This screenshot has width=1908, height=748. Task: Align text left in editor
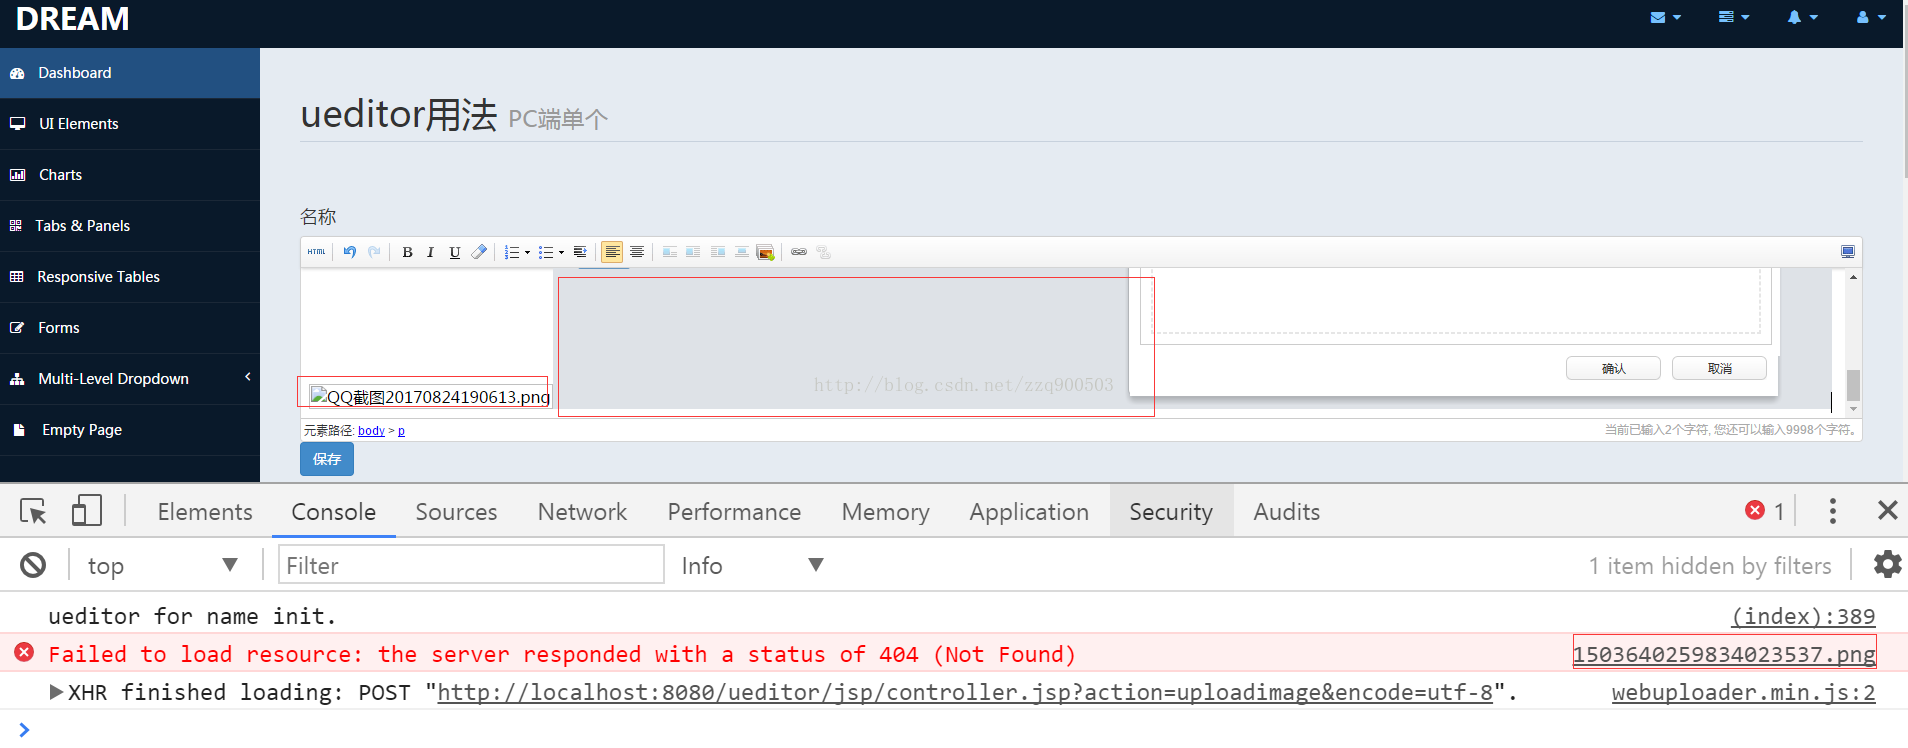(x=612, y=252)
